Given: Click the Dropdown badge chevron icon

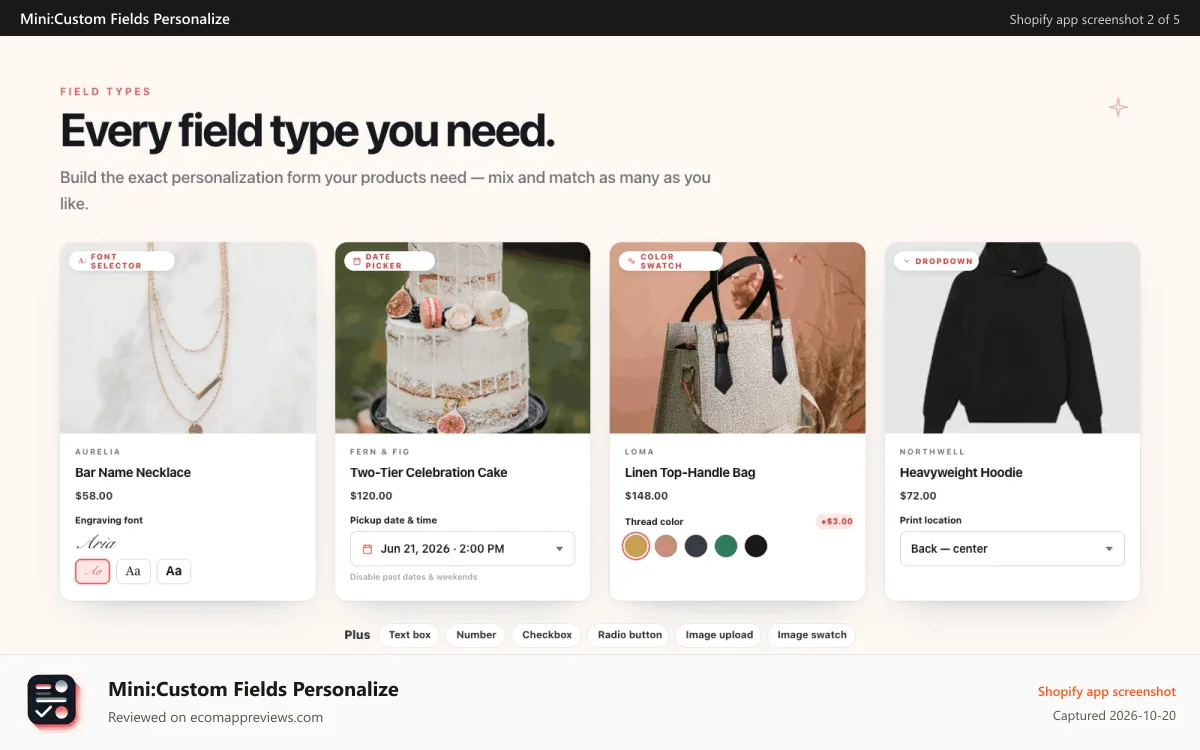Looking at the screenshot, I should click(x=906, y=261).
